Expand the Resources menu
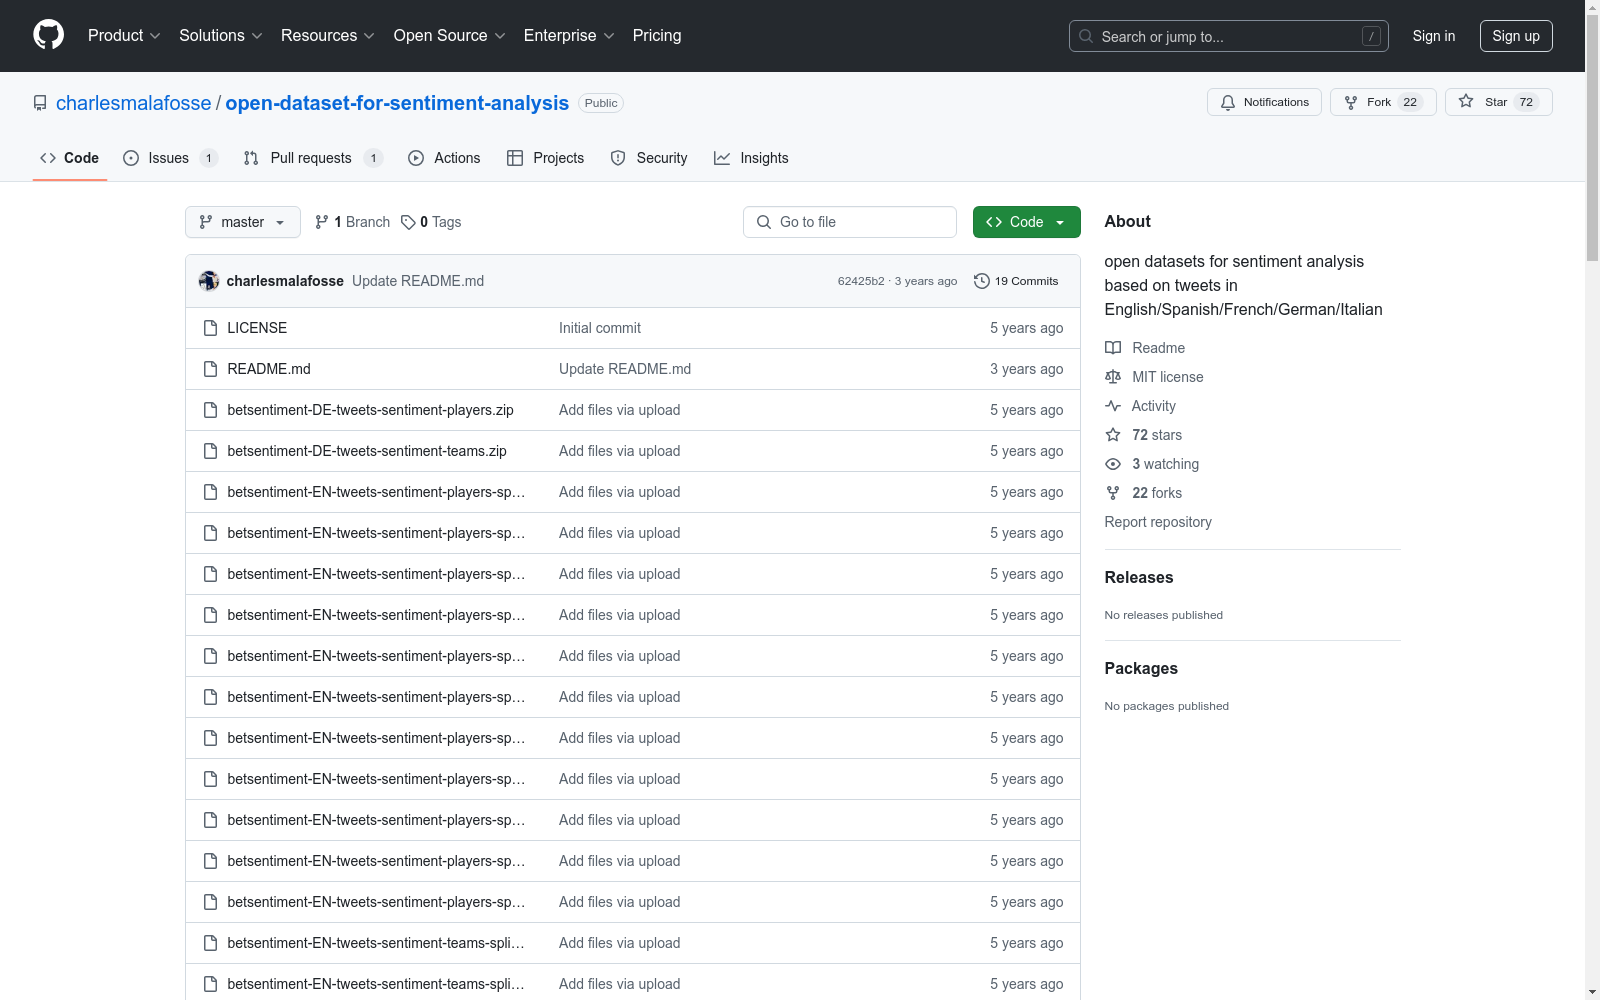1600x1000 pixels. tap(328, 35)
